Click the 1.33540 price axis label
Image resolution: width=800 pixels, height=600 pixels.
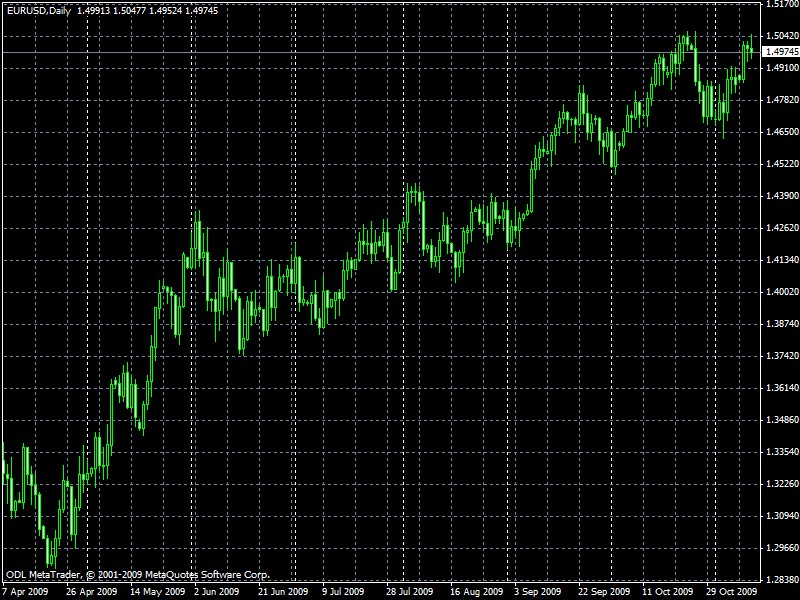coord(782,452)
